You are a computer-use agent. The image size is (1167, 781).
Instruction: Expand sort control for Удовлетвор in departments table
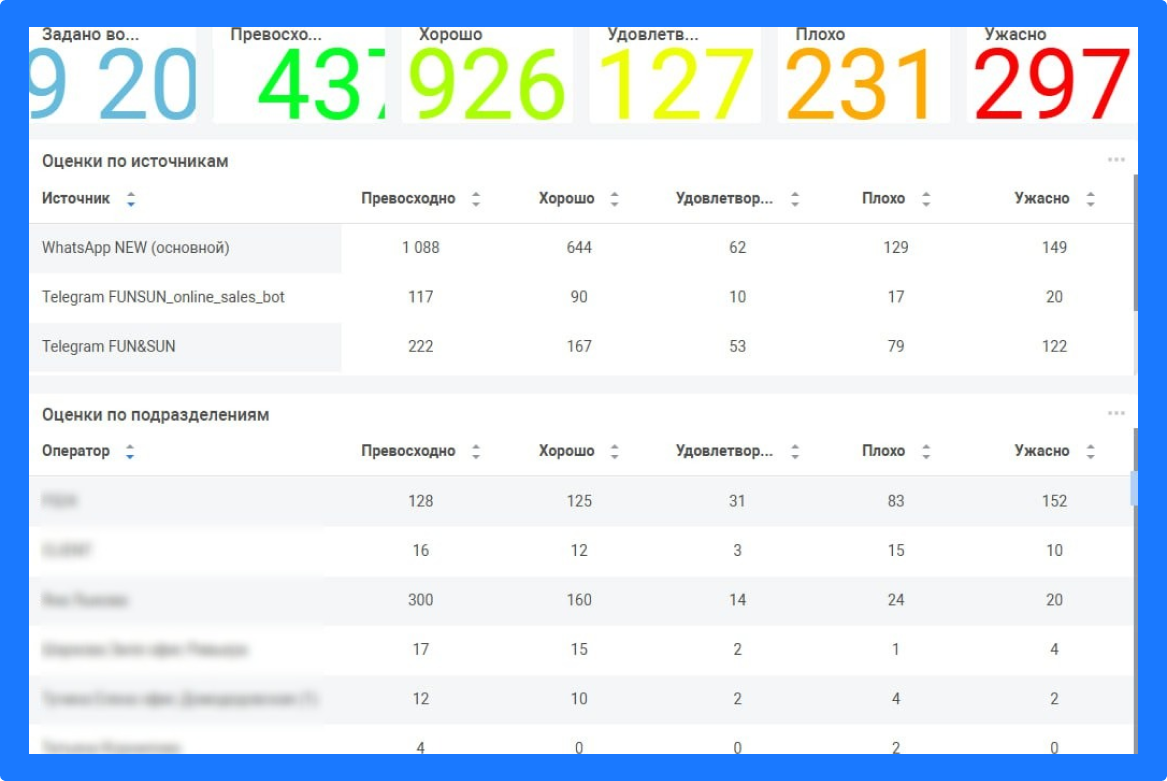[795, 450]
